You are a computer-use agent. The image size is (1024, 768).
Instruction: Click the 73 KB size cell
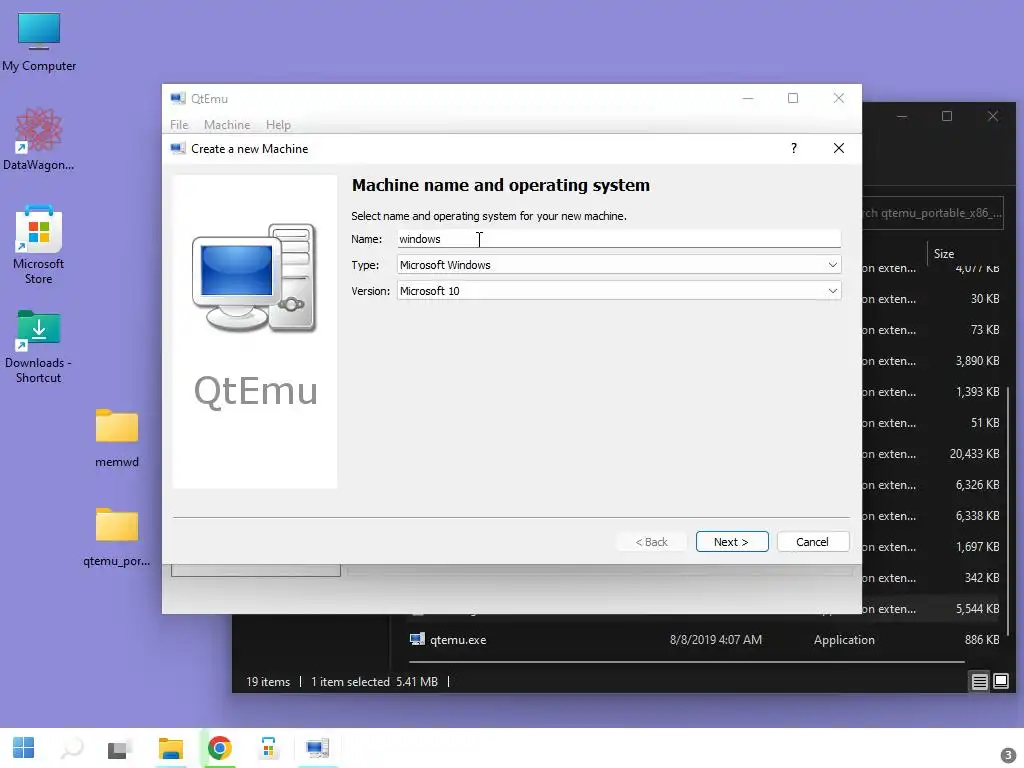tap(985, 330)
